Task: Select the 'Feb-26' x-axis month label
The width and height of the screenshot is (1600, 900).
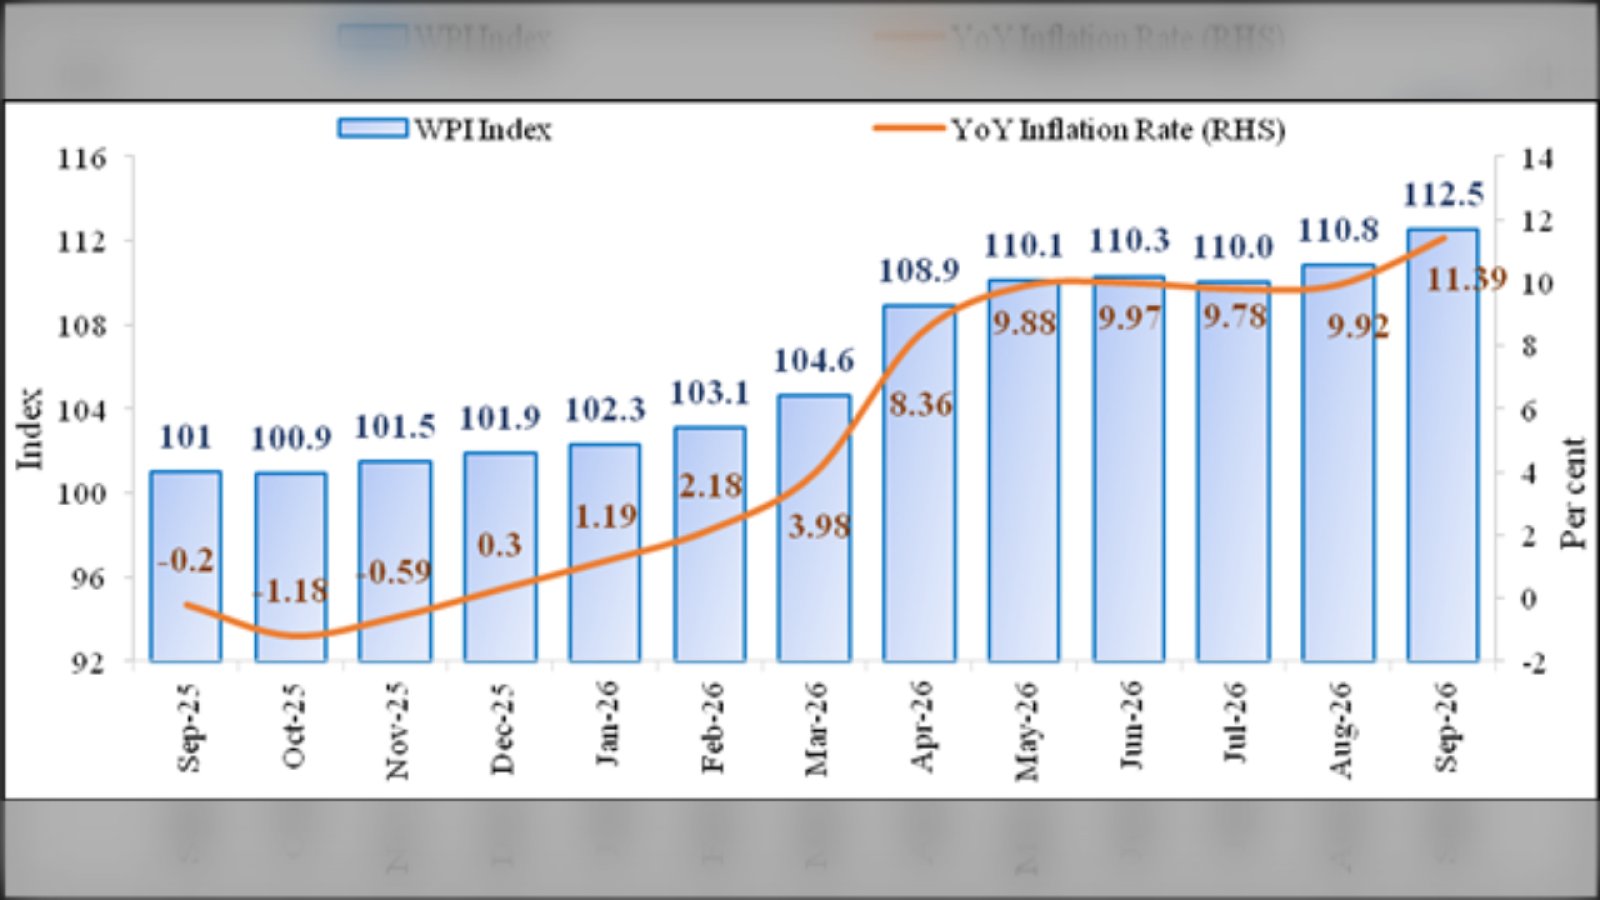Action: point(712,728)
